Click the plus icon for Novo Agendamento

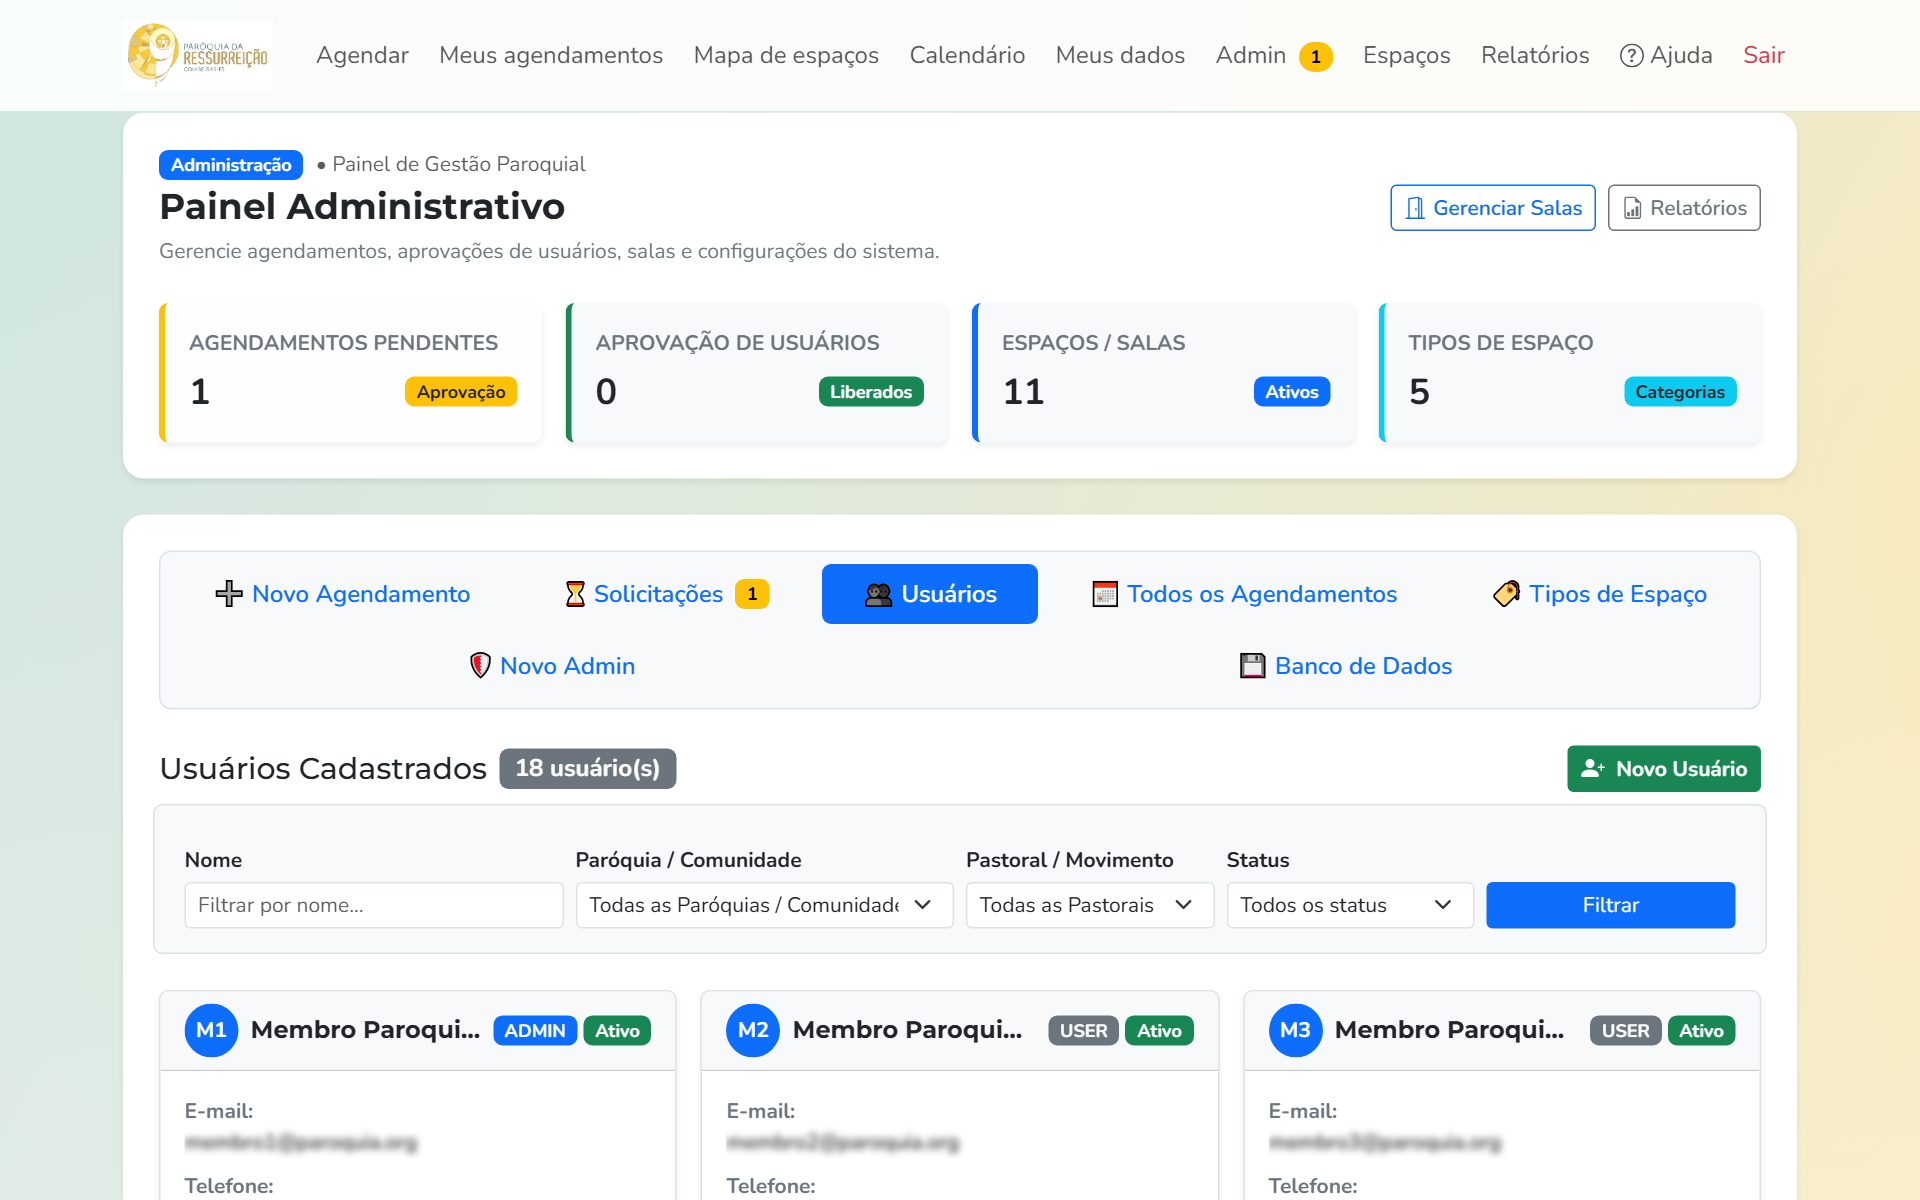coord(229,594)
